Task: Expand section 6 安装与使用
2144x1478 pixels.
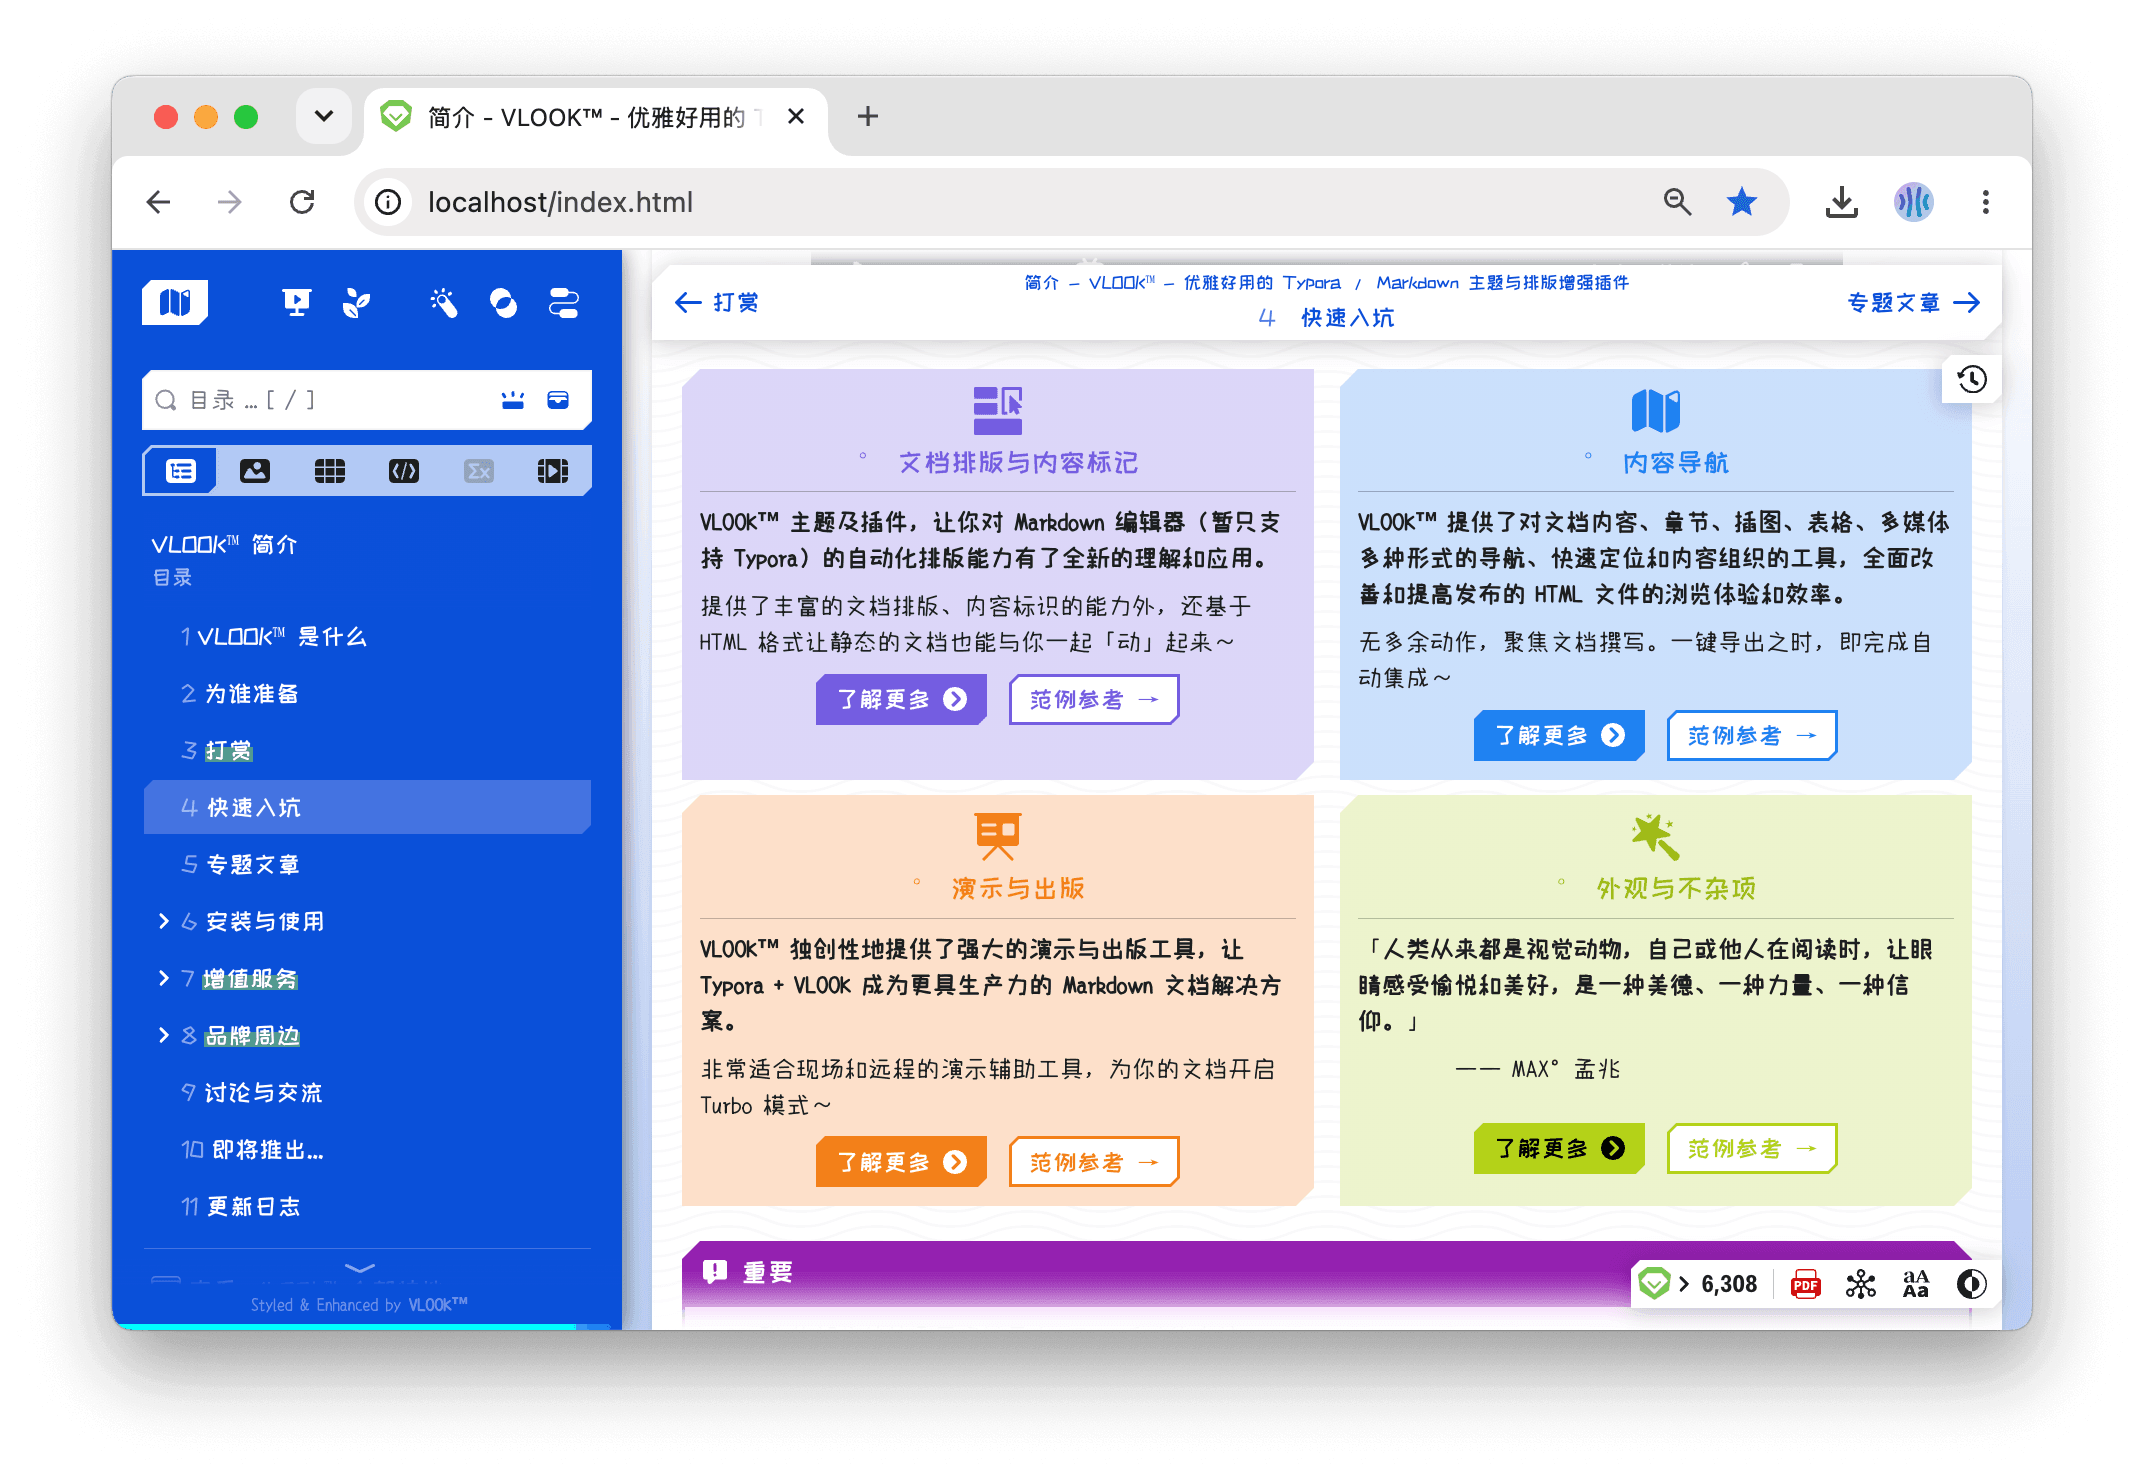Action: tap(164, 921)
